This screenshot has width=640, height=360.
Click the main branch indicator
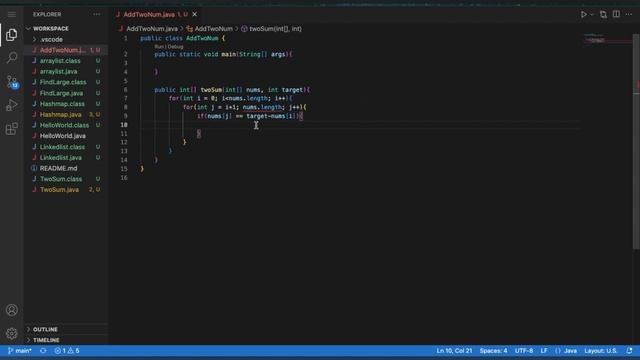(x=20, y=351)
